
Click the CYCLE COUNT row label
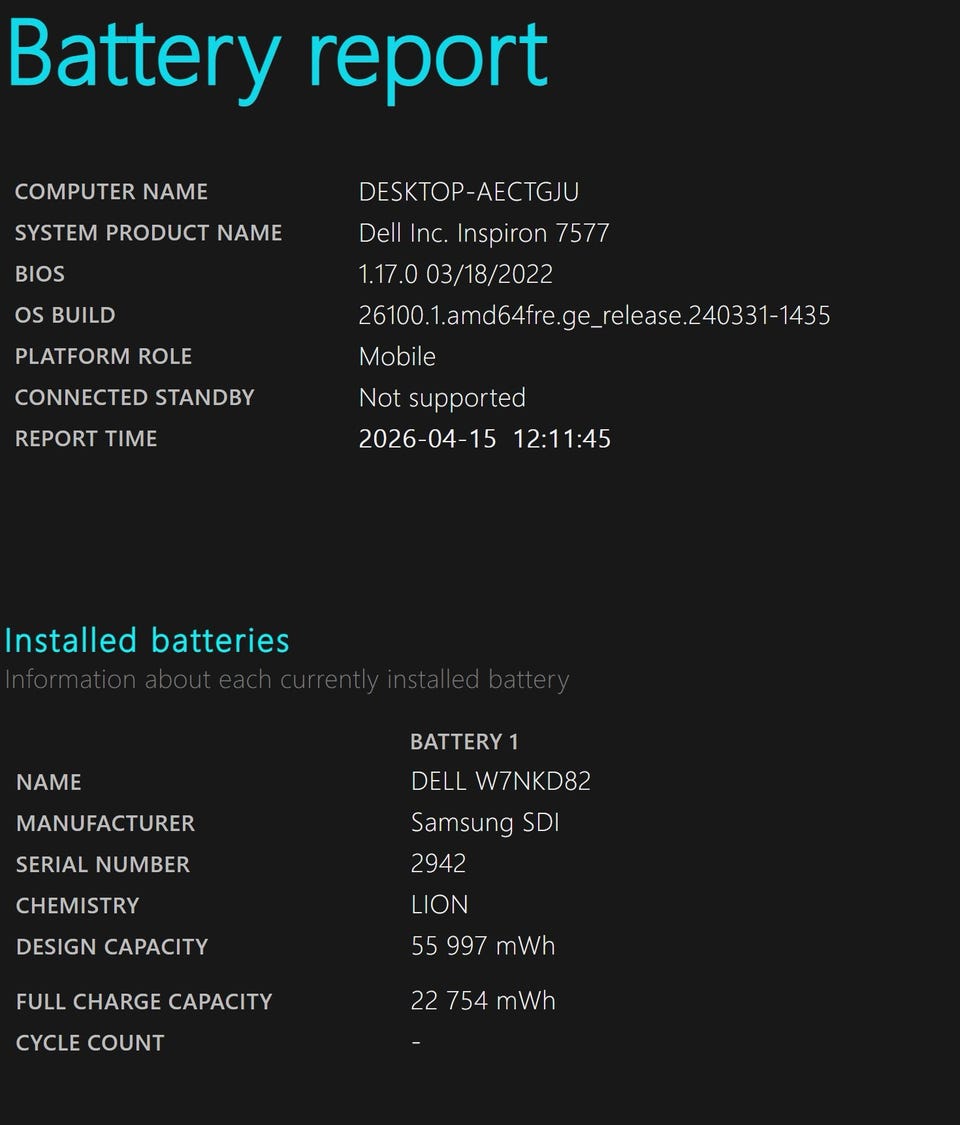[x=90, y=1043]
